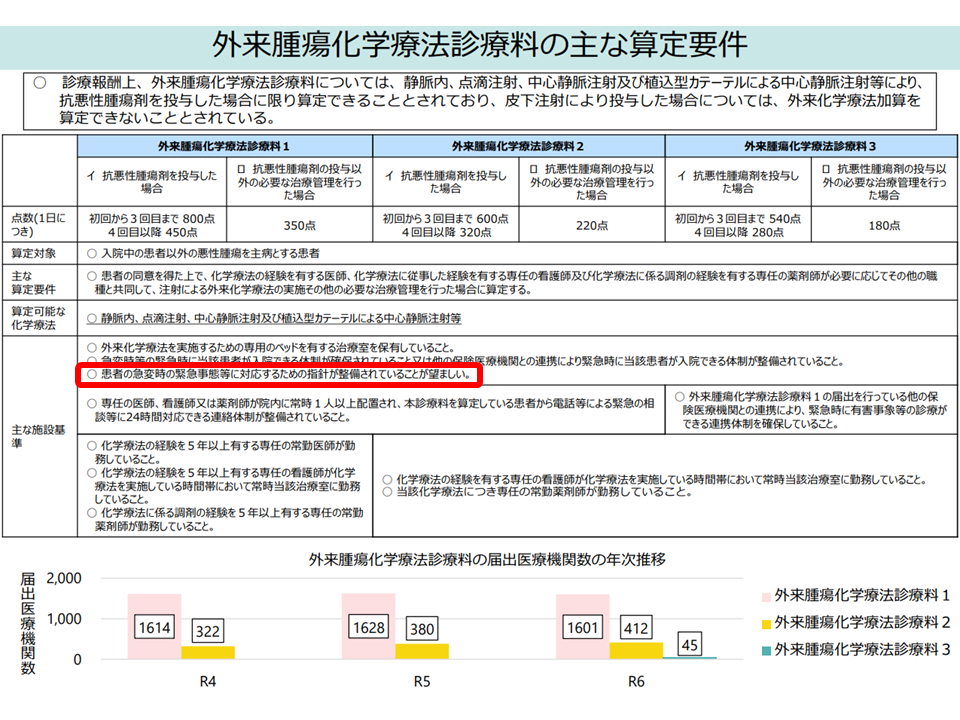Click underlined 静脈内、点滴注射 text in table
The width and height of the screenshot is (960, 720).
[x=274, y=318]
